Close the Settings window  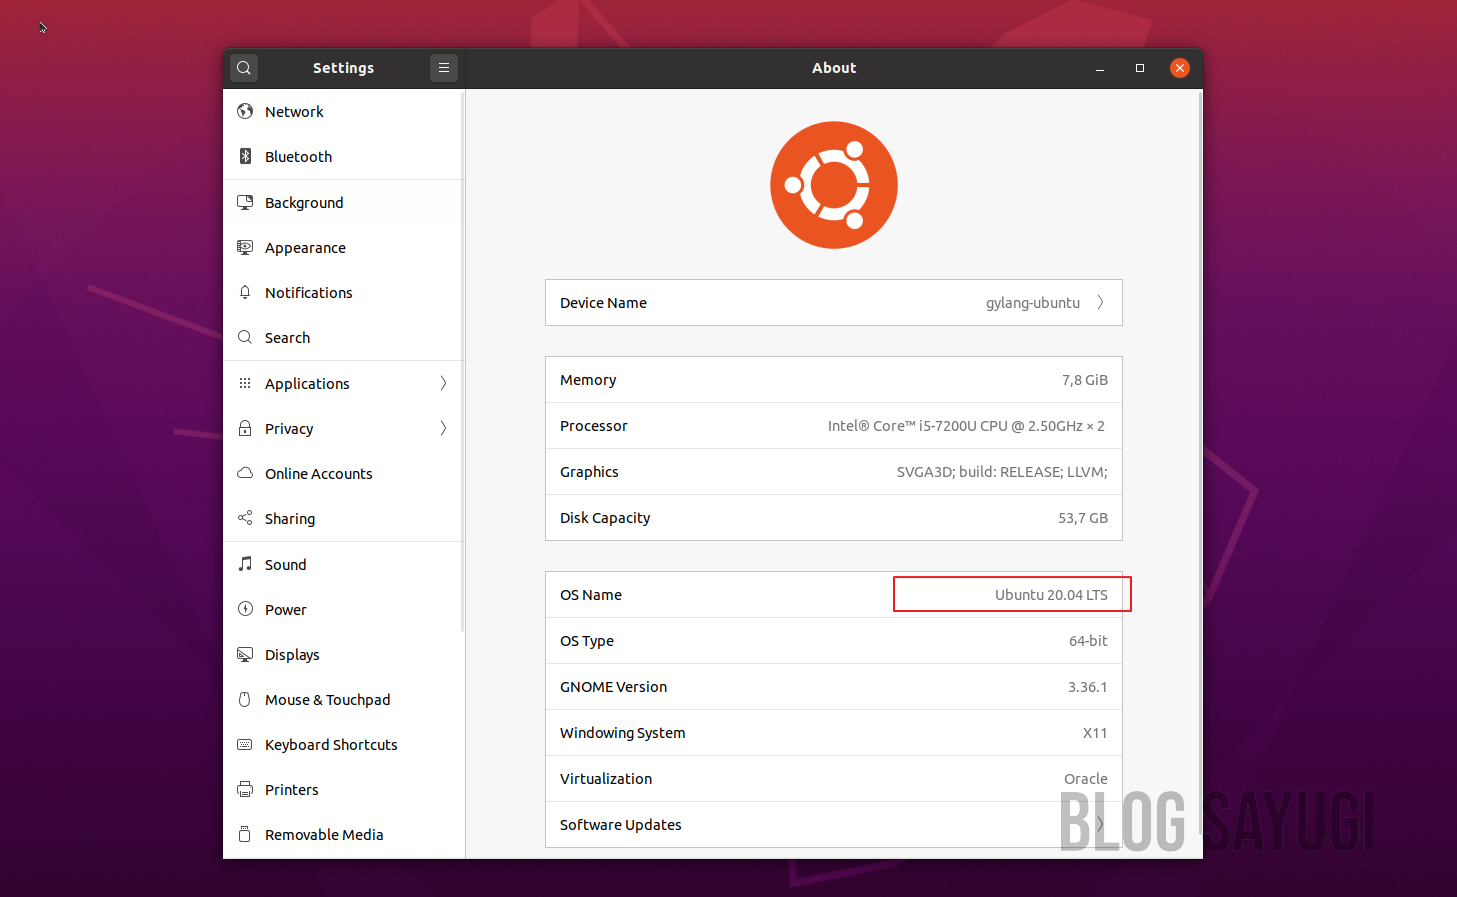pyautogui.click(x=1180, y=68)
